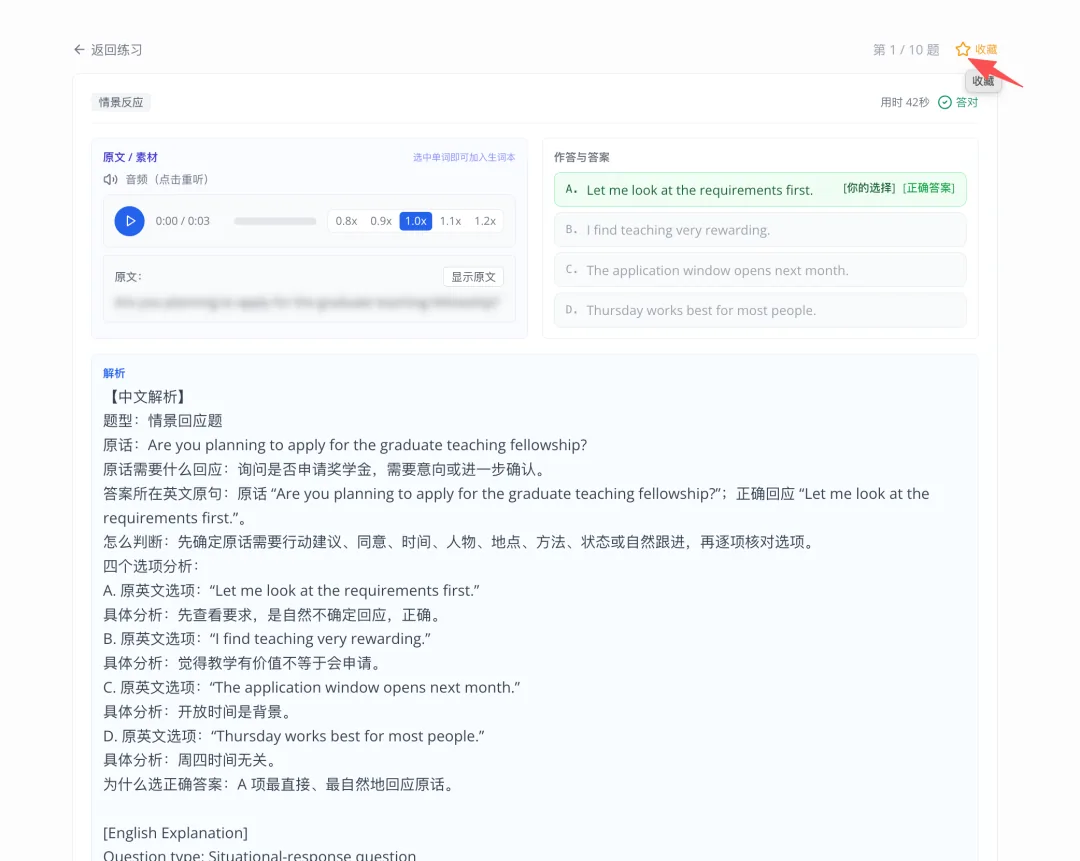Click the 第 1 / 10 题 question counter

[906, 50]
